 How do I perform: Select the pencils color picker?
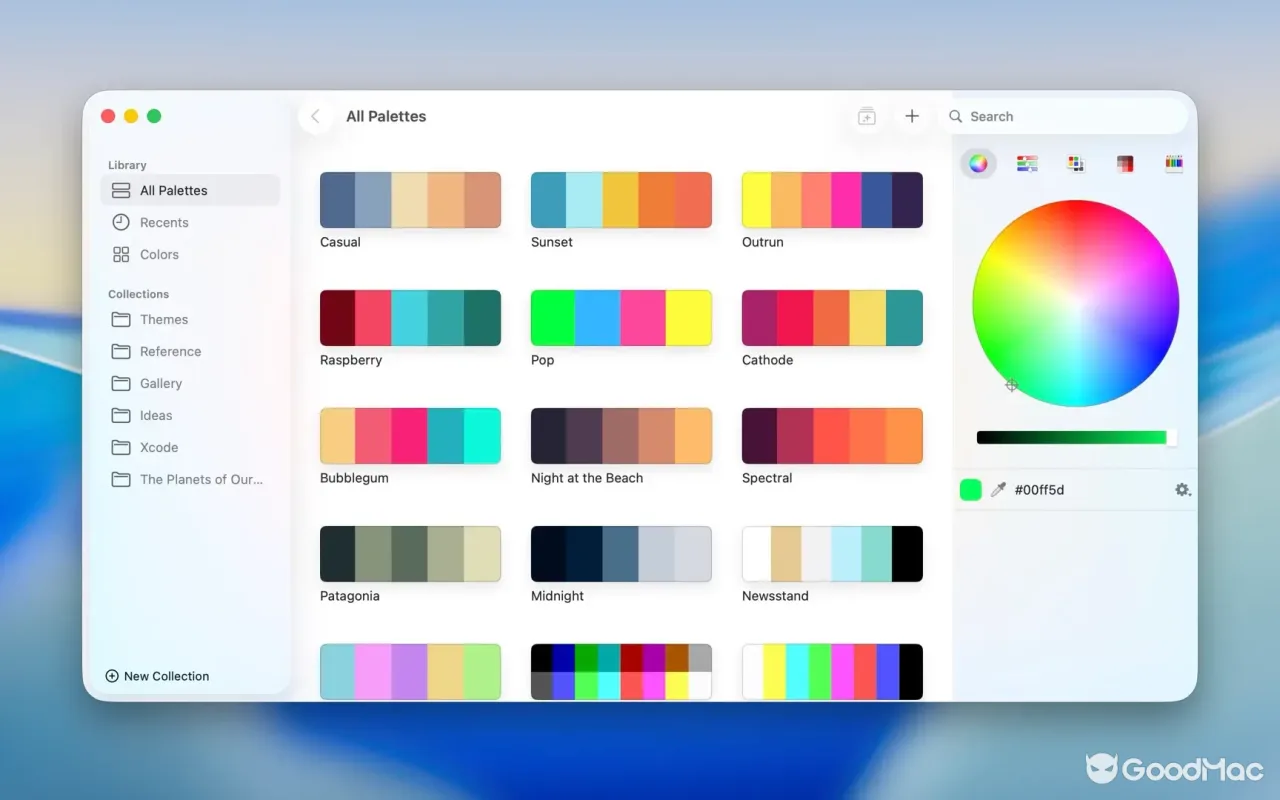pyautogui.click(x=1174, y=164)
